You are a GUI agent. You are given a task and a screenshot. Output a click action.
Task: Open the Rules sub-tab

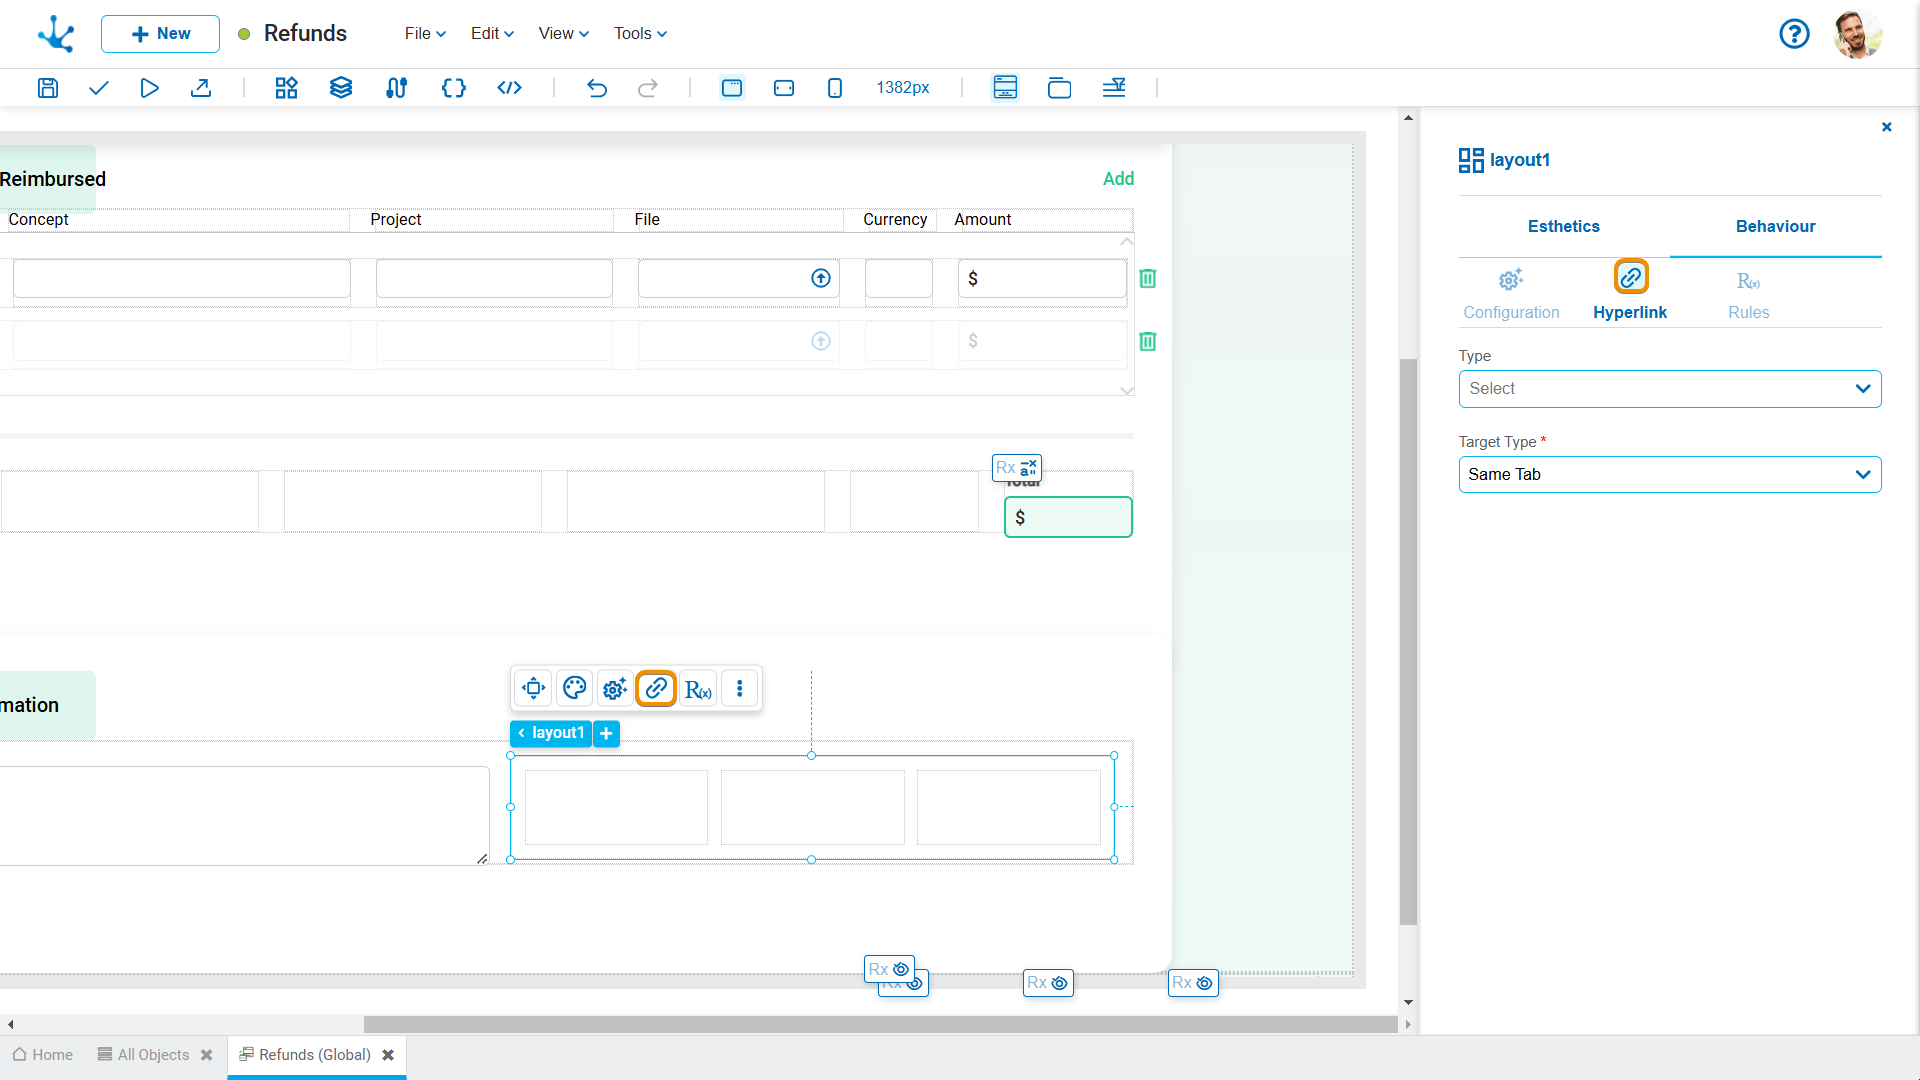tap(1748, 294)
